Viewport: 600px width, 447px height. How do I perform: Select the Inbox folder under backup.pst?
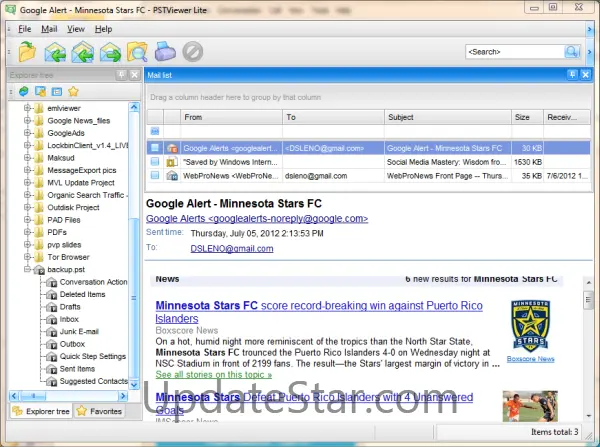coord(69,319)
